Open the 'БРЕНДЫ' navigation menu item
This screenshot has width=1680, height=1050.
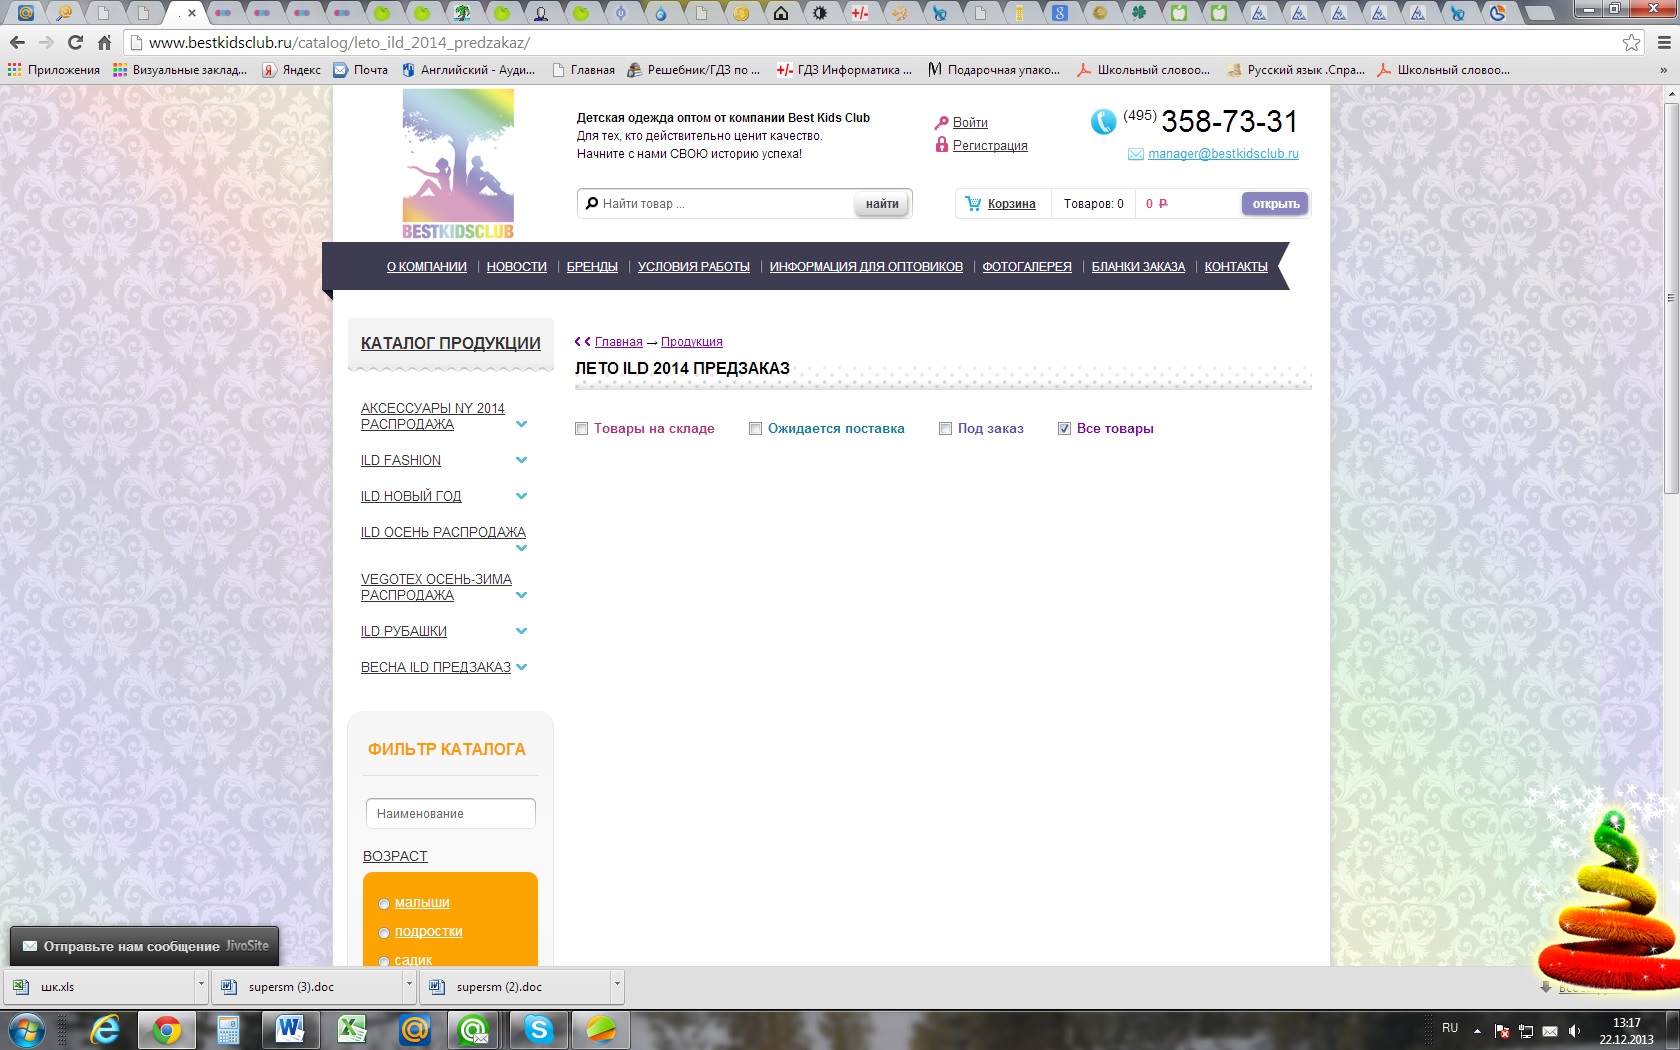point(592,267)
